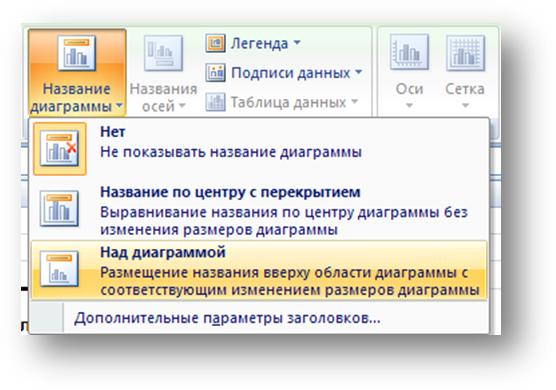Click the Сетка label text
556x390 pixels.
tap(465, 89)
